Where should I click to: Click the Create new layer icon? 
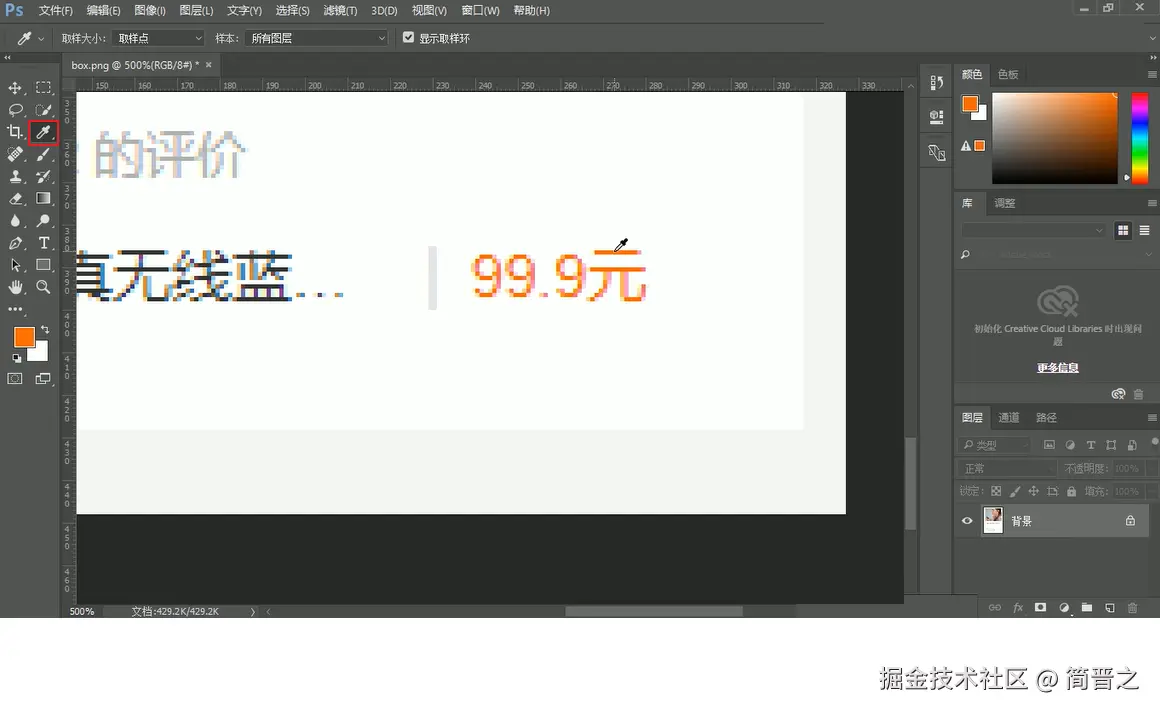click(1109, 607)
